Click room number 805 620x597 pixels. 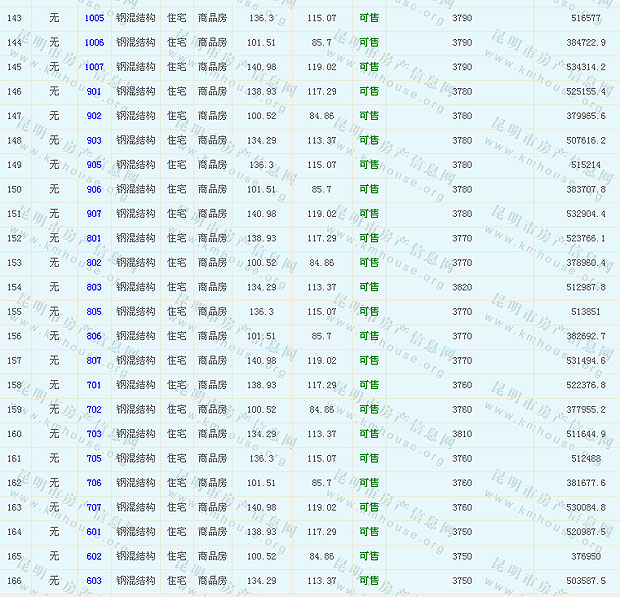94,312
